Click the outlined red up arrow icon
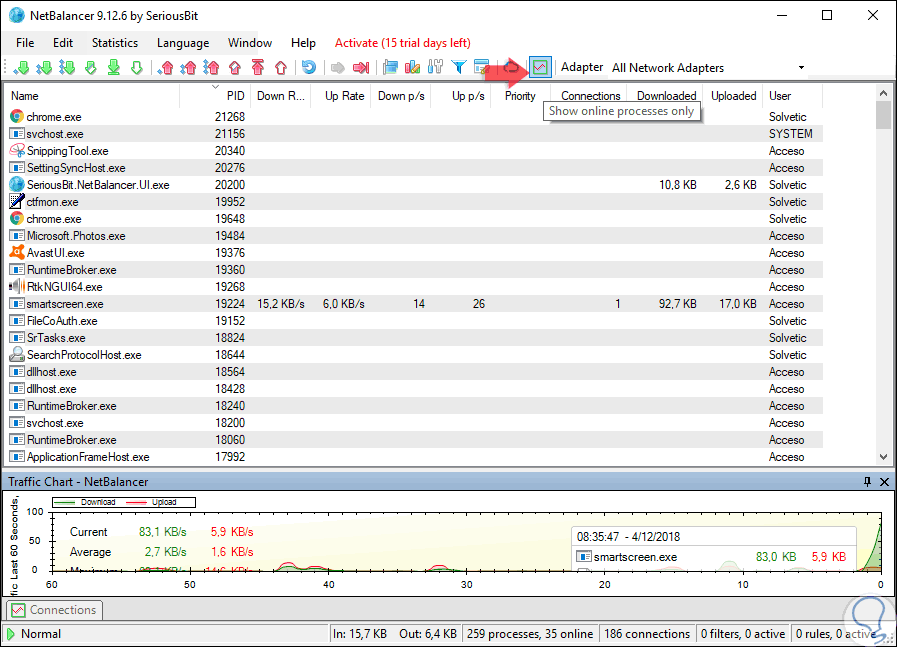The height and width of the screenshot is (647, 897). pyautogui.click(x=281, y=68)
